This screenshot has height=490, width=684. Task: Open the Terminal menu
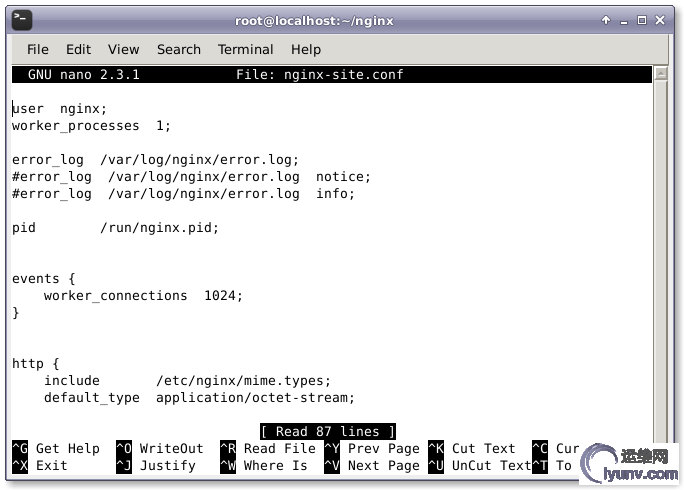pyautogui.click(x=246, y=49)
